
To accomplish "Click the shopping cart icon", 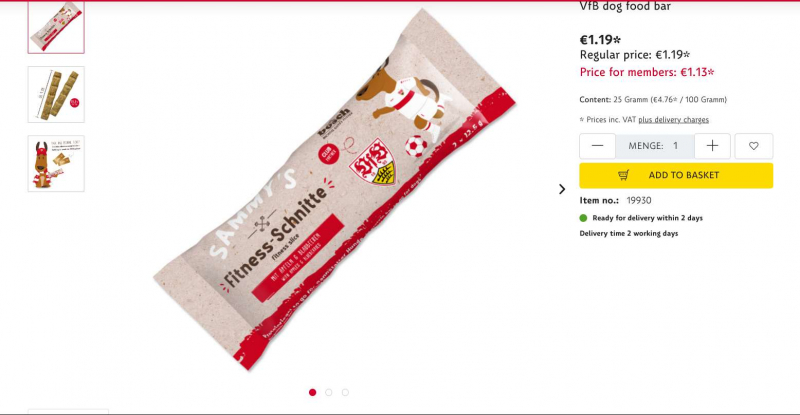I will pyautogui.click(x=623, y=175).
